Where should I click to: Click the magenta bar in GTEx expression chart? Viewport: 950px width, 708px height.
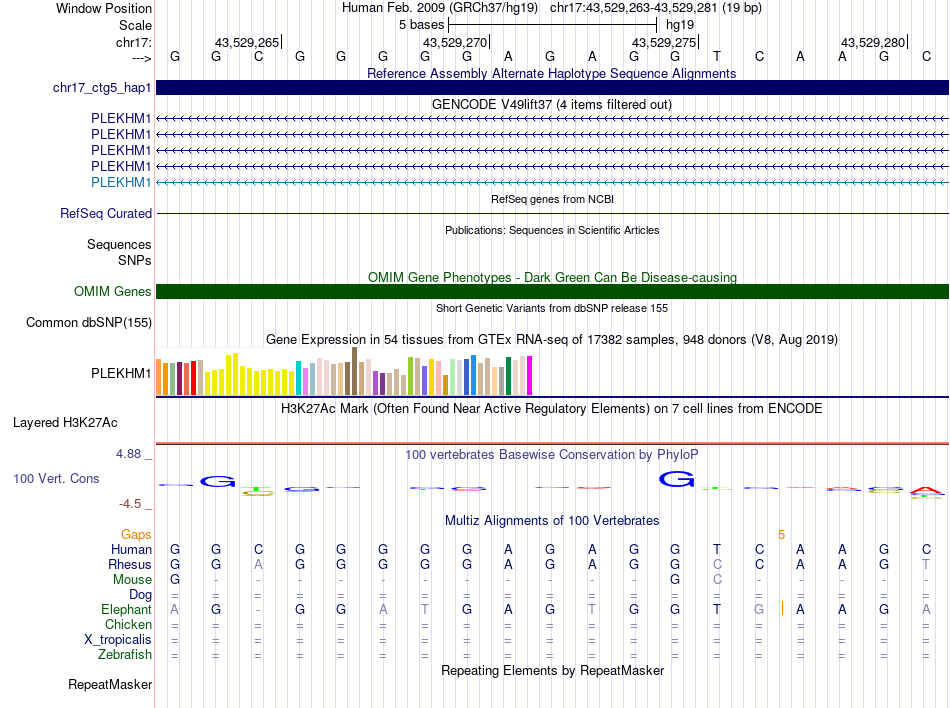(x=529, y=376)
